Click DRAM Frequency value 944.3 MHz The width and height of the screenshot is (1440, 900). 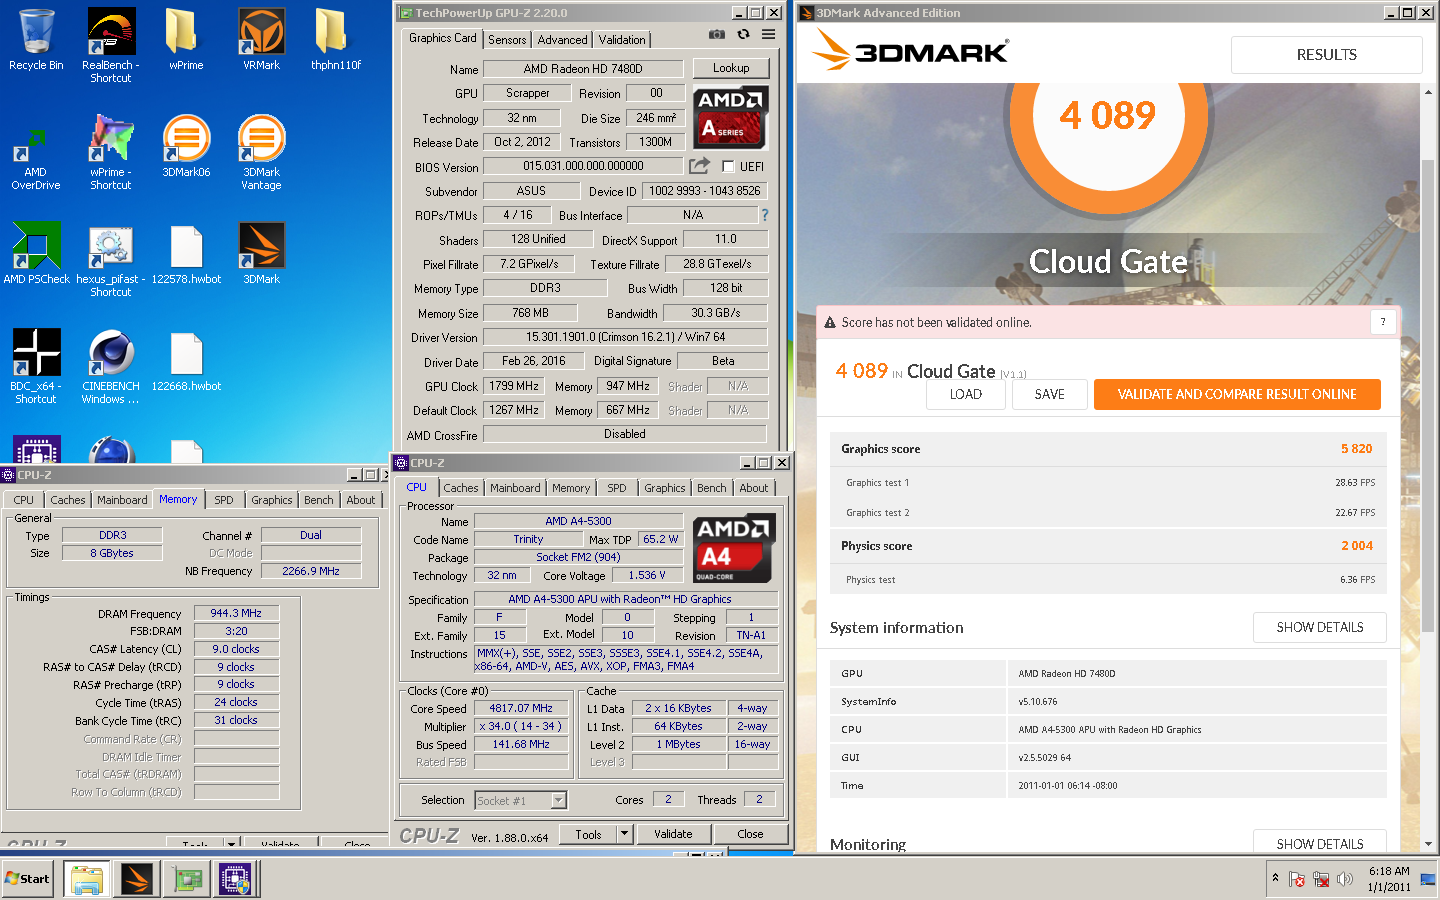pos(236,613)
